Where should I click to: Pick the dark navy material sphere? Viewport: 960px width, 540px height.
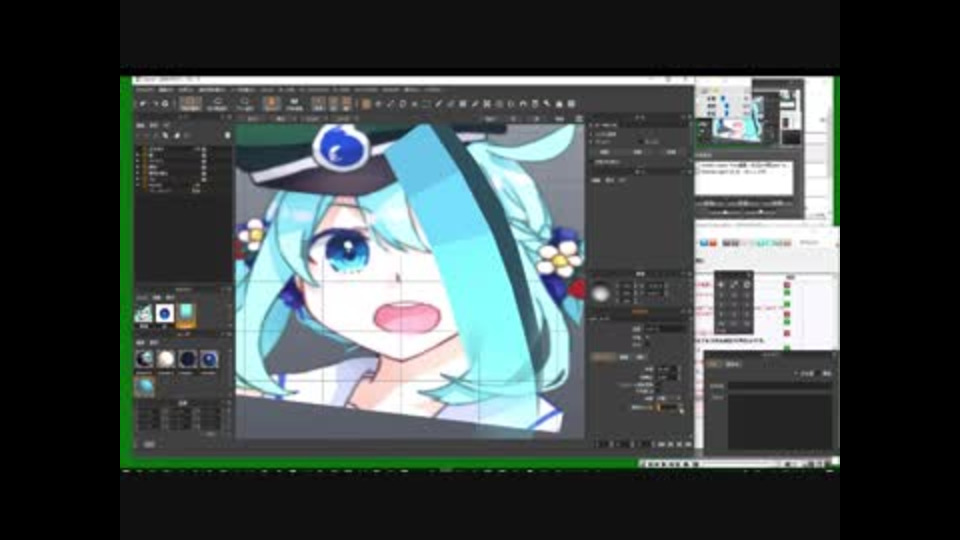pyautogui.click(x=187, y=359)
